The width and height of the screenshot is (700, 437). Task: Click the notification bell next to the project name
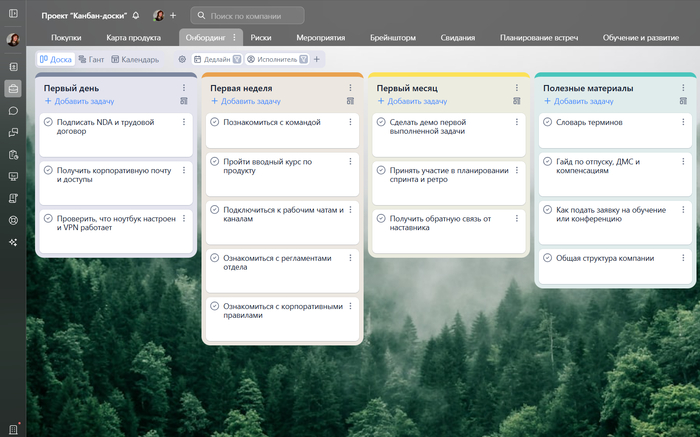[136, 16]
